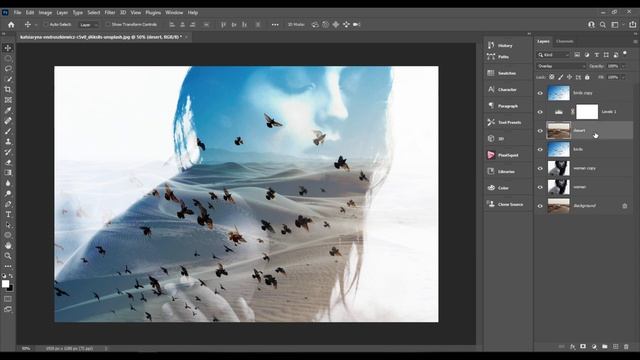The width and height of the screenshot is (640, 360).
Task: Select the Move tool in toolbox
Action: [8, 48]
